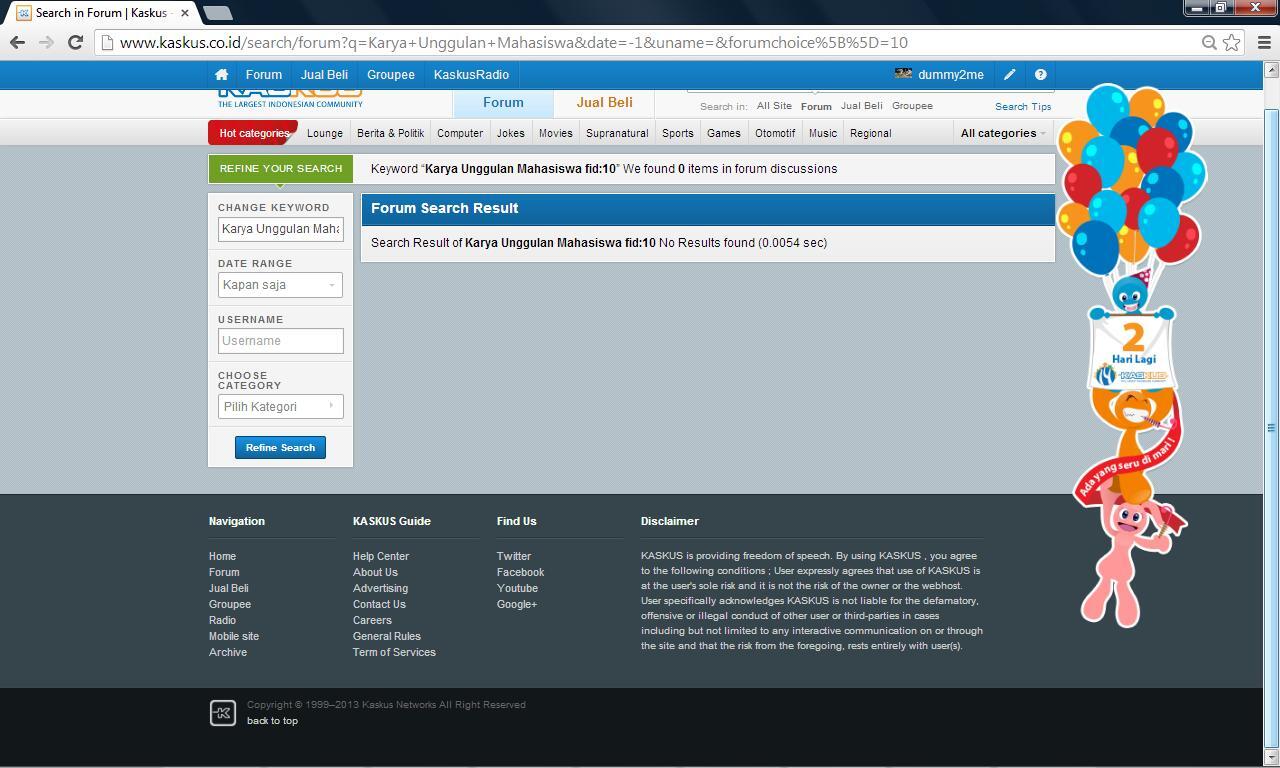The width and height of the screenshot is (1280, 768).
Task: Open Help Center footer link
Action: point(381,556)
